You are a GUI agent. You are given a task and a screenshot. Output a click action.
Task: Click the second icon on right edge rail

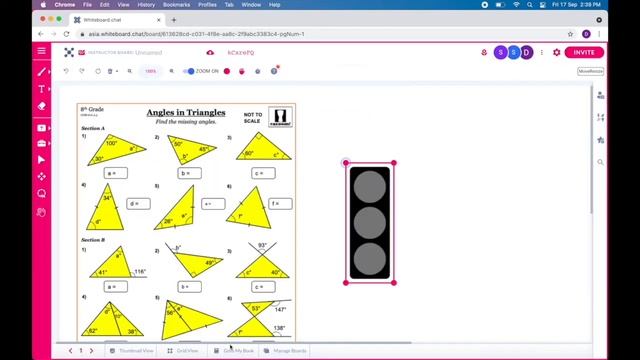click(600, 118)
